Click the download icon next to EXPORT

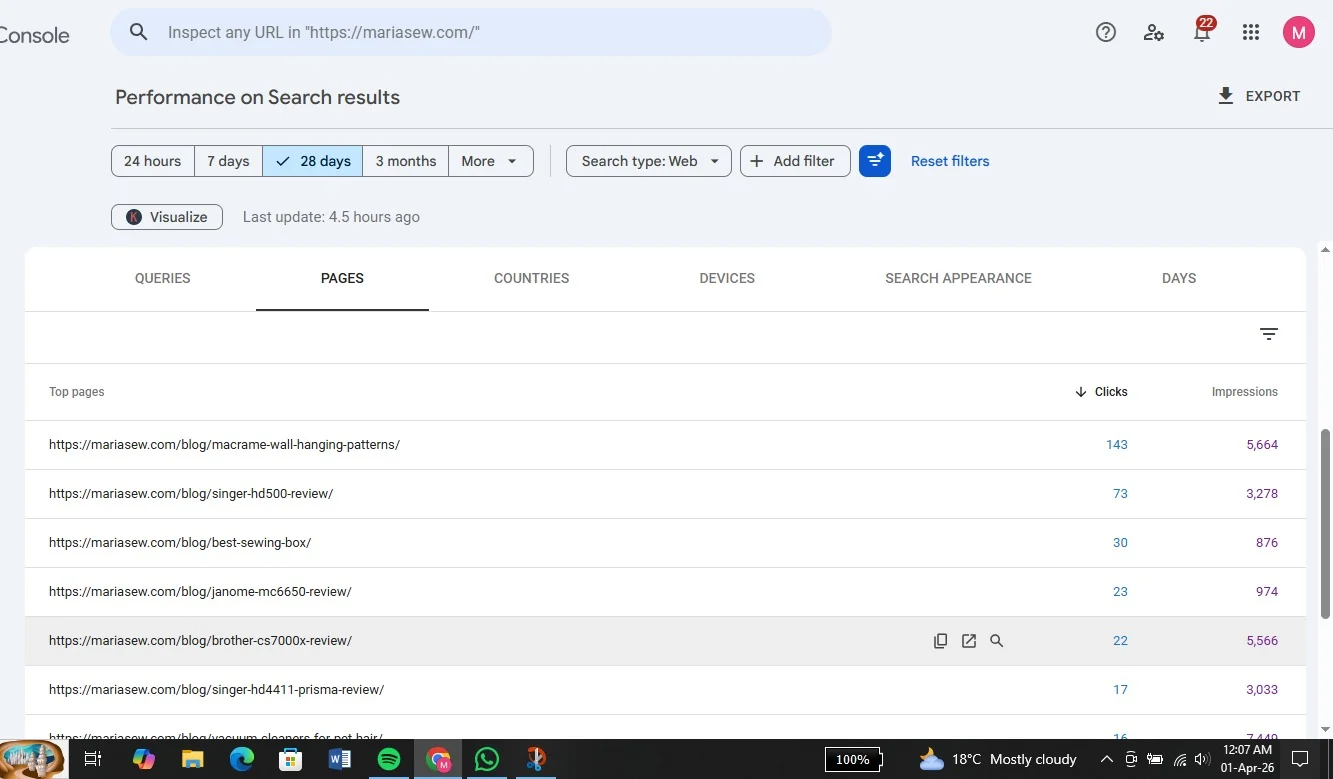1226,96
